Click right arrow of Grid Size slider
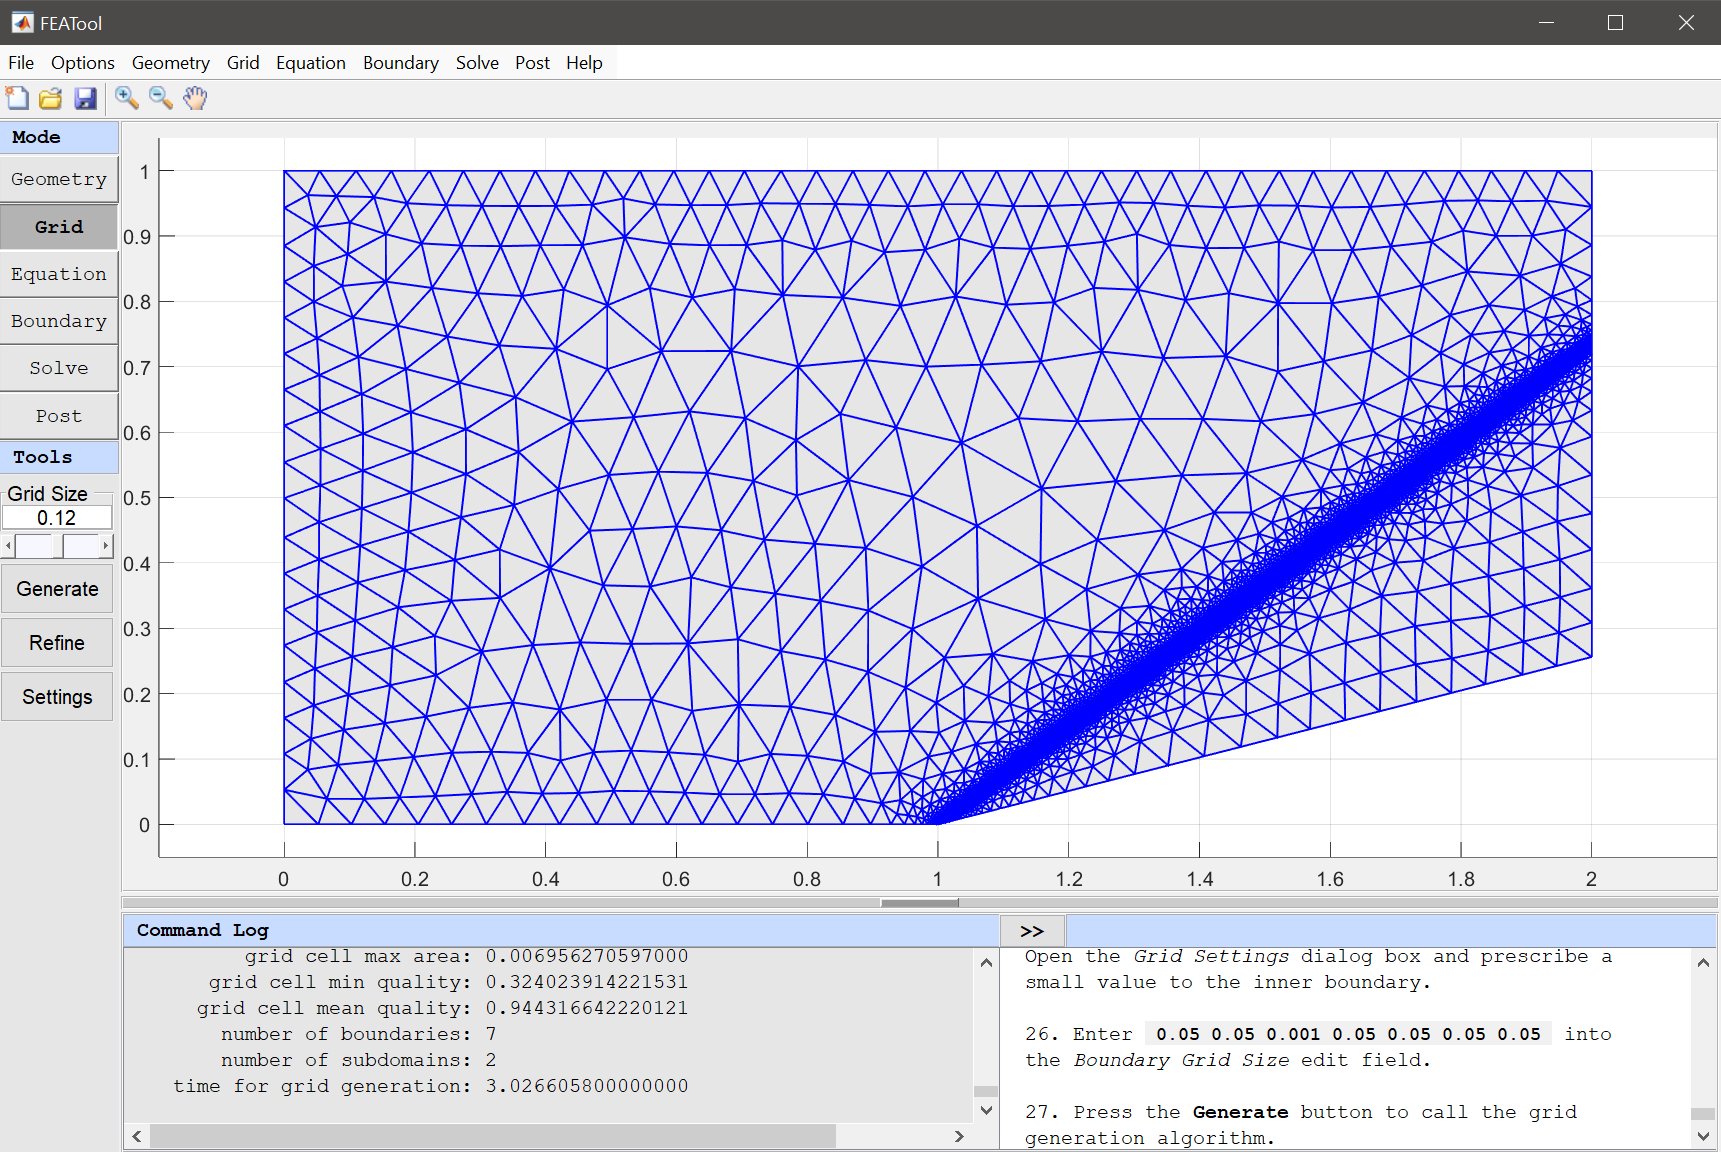The width and height of the screenshot is (1721, 1152). 106,546
